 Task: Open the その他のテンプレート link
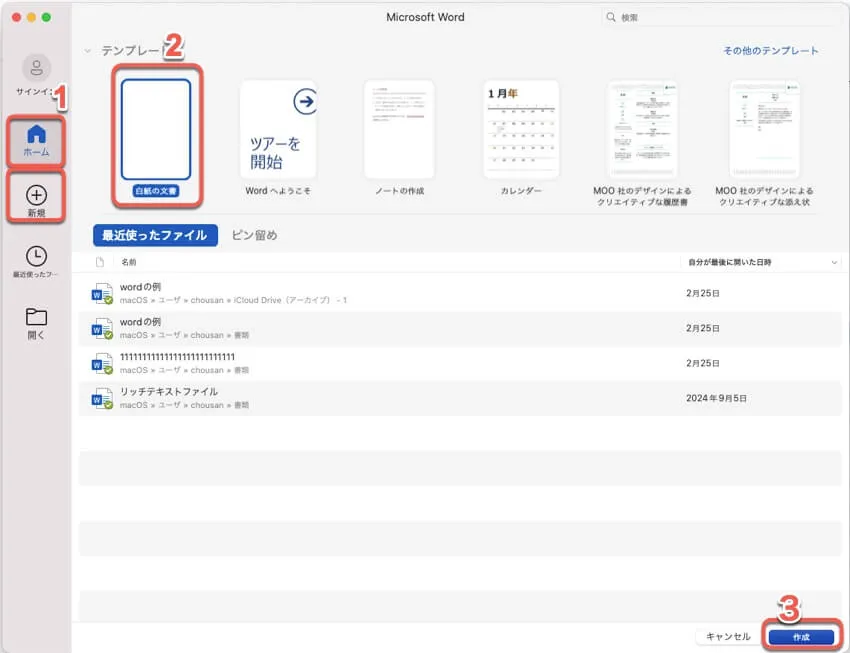pos(770,51)
